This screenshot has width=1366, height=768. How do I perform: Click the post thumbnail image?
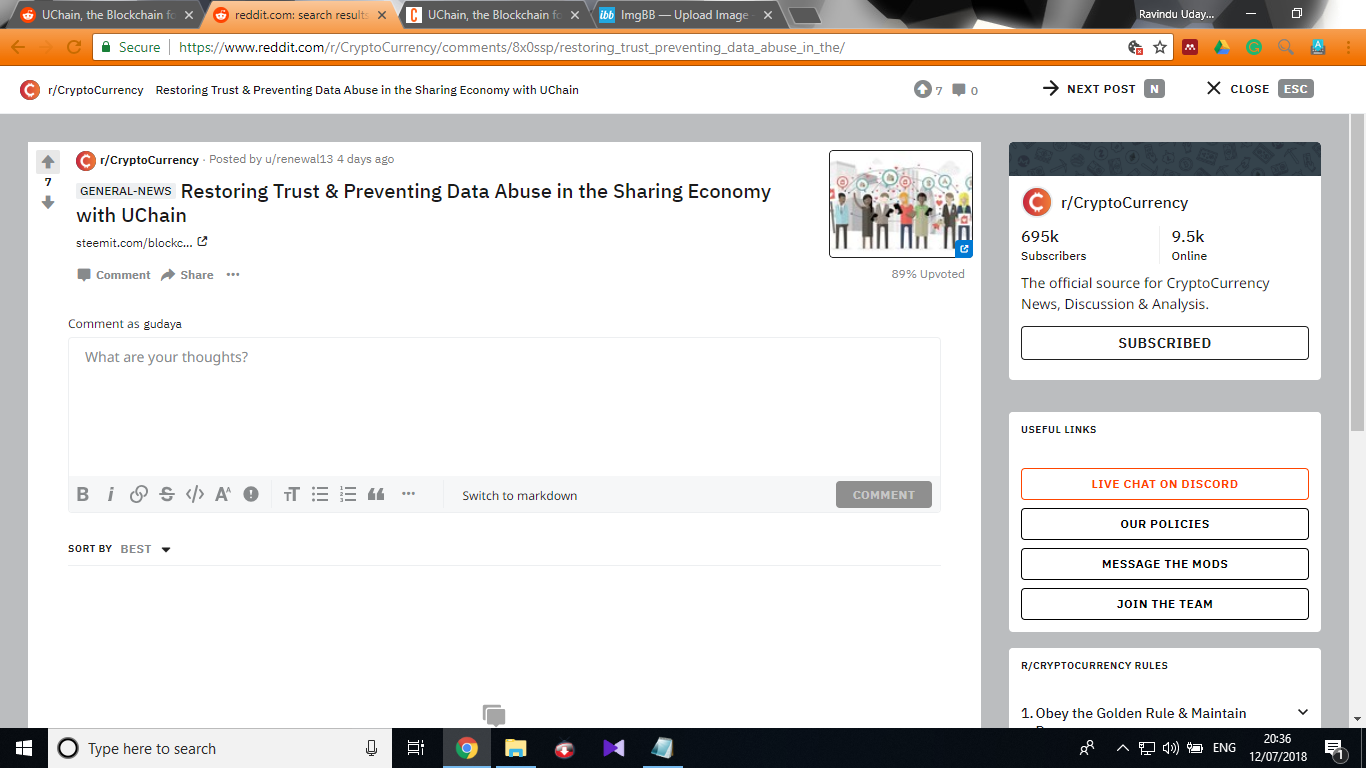pos(901,204)
